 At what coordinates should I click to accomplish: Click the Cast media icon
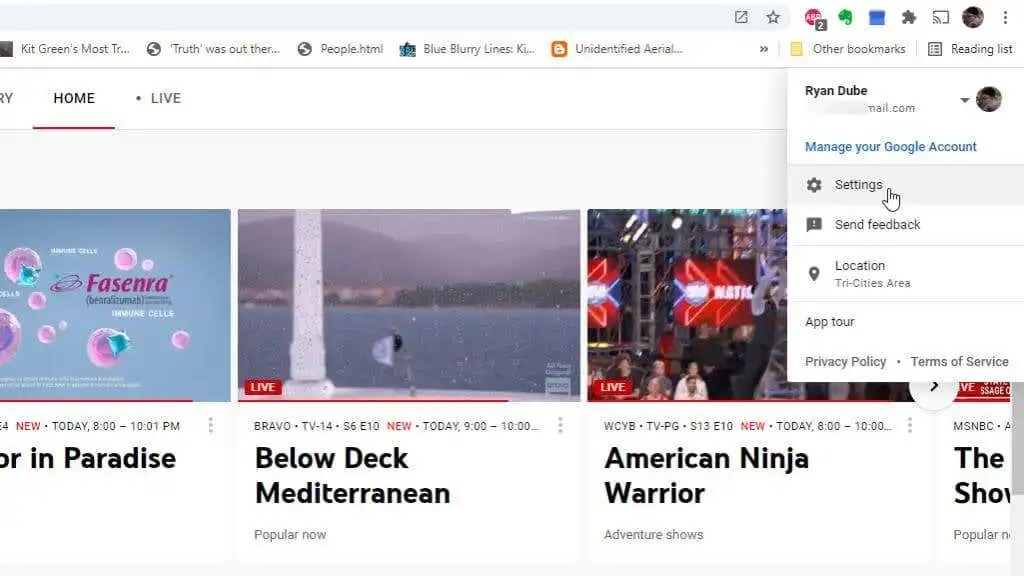pyautogui.click(x=940, y=17)
